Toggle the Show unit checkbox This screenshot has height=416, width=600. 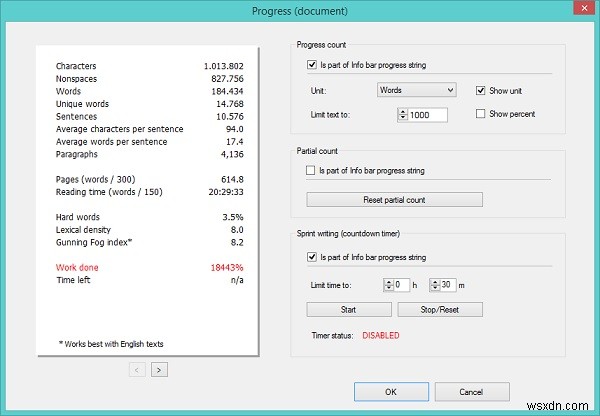pyautogui.click(x=480, y=90)
